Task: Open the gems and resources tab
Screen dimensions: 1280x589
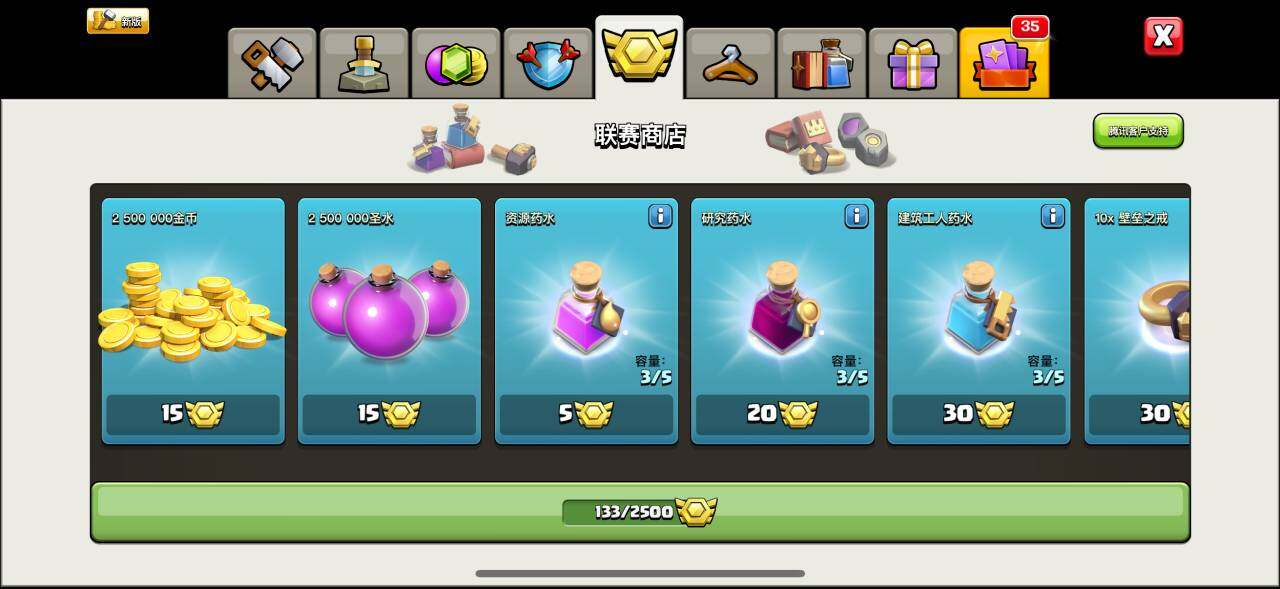Action: (x=455, y=63)
